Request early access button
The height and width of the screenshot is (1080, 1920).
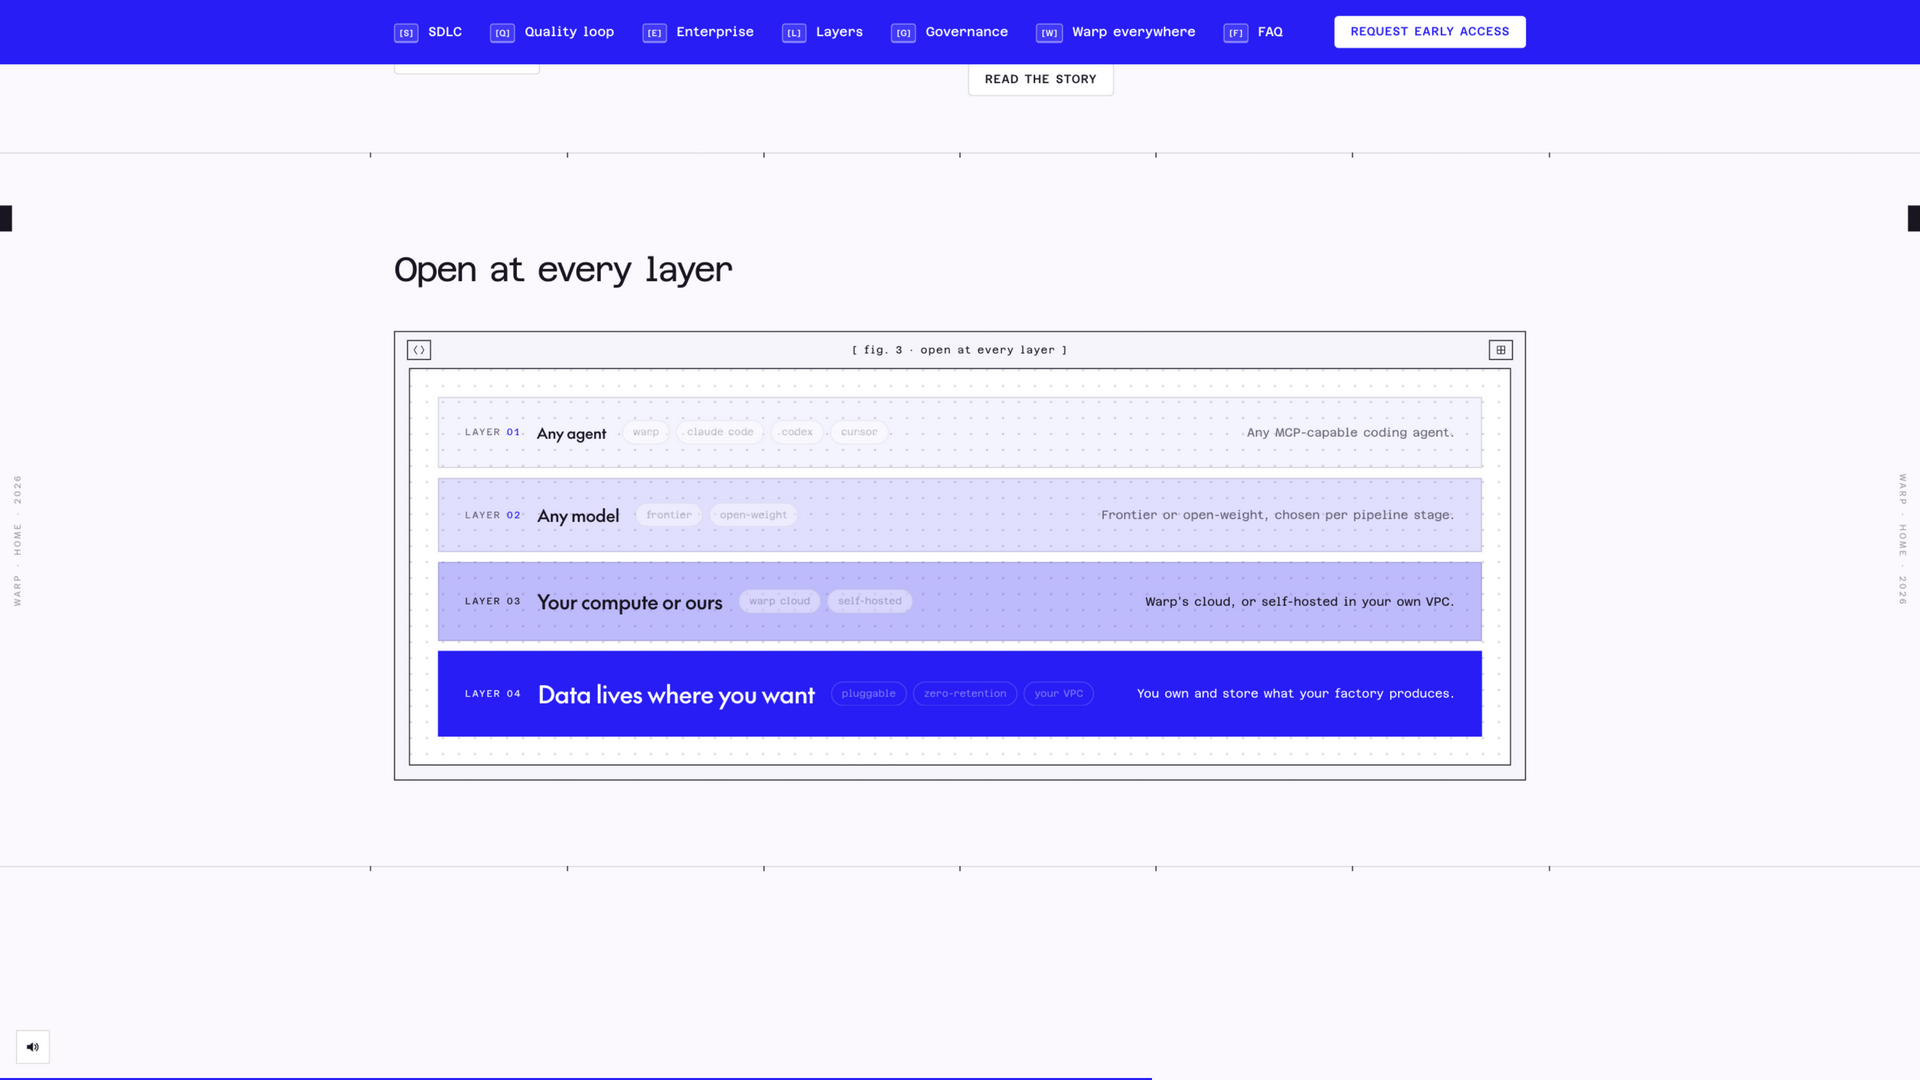[x=1429, y=32]
